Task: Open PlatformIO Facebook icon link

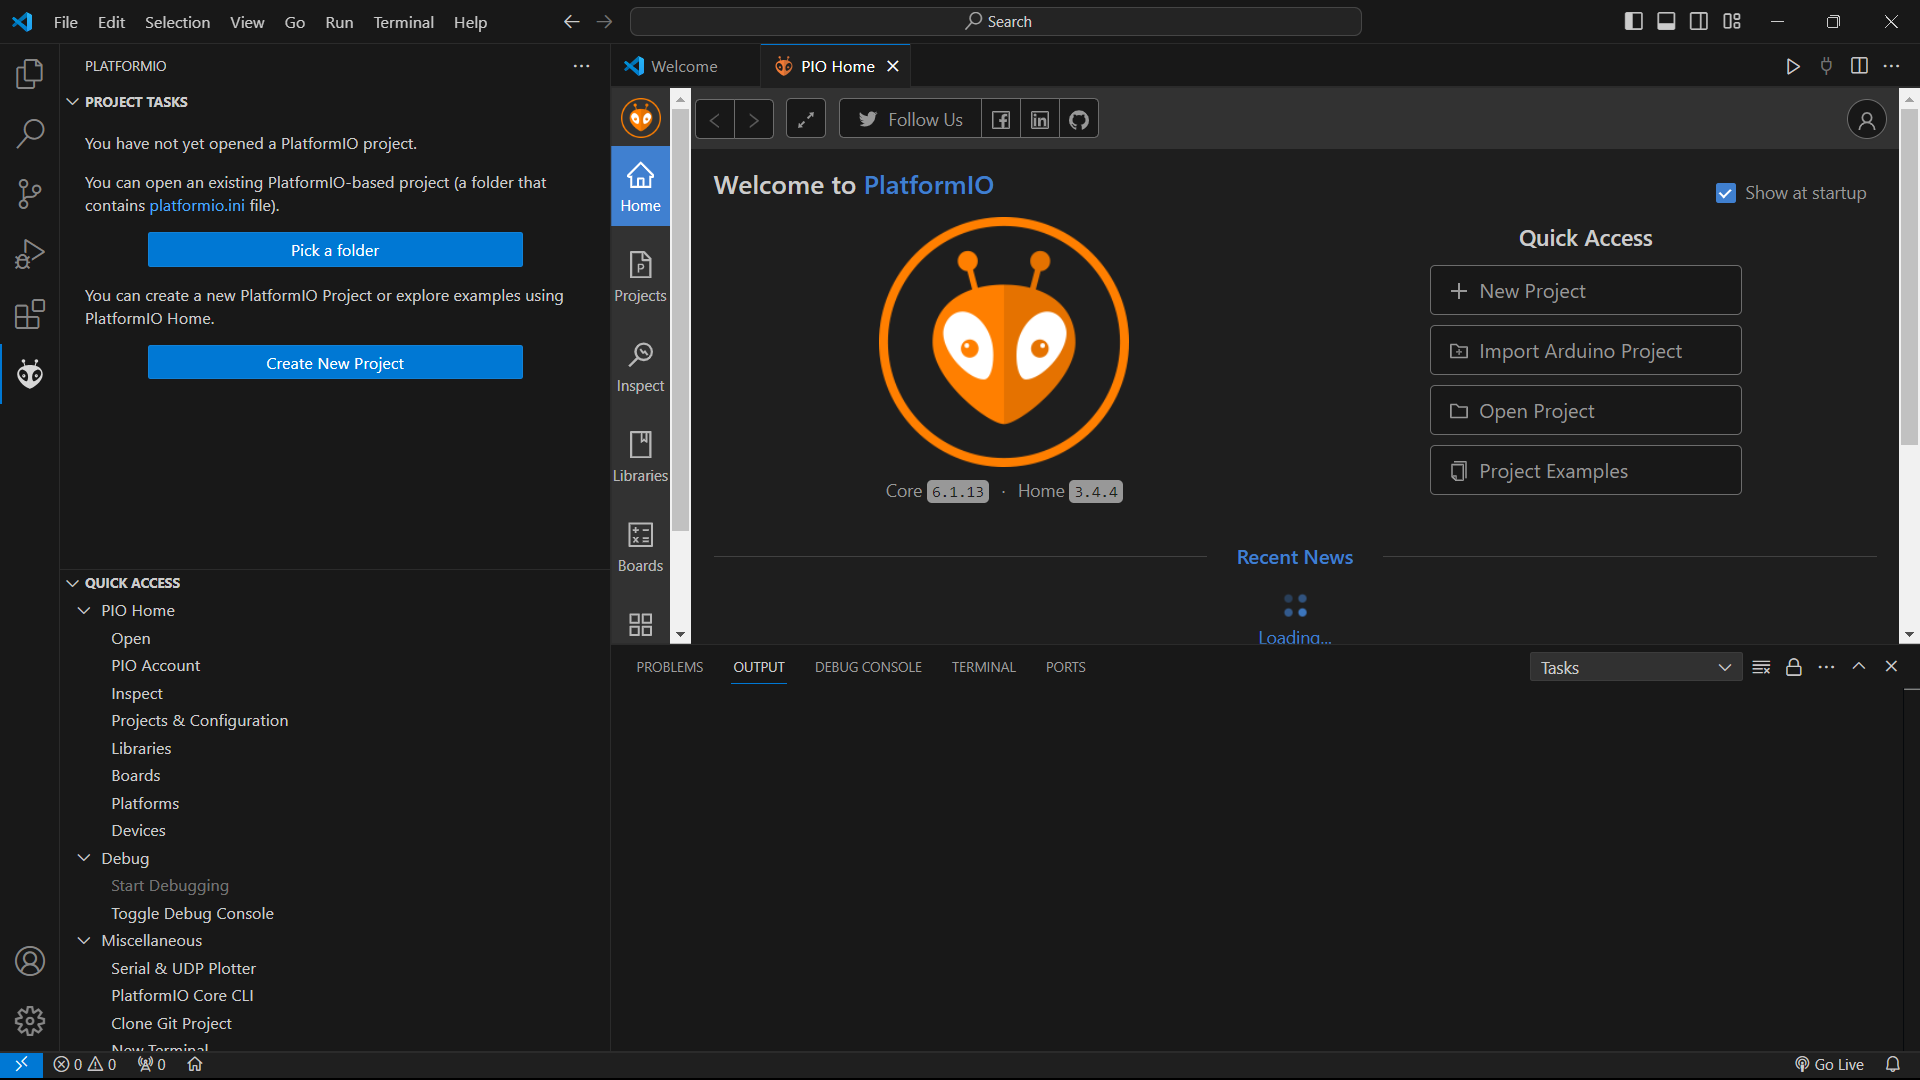Action: [1001, 120]
